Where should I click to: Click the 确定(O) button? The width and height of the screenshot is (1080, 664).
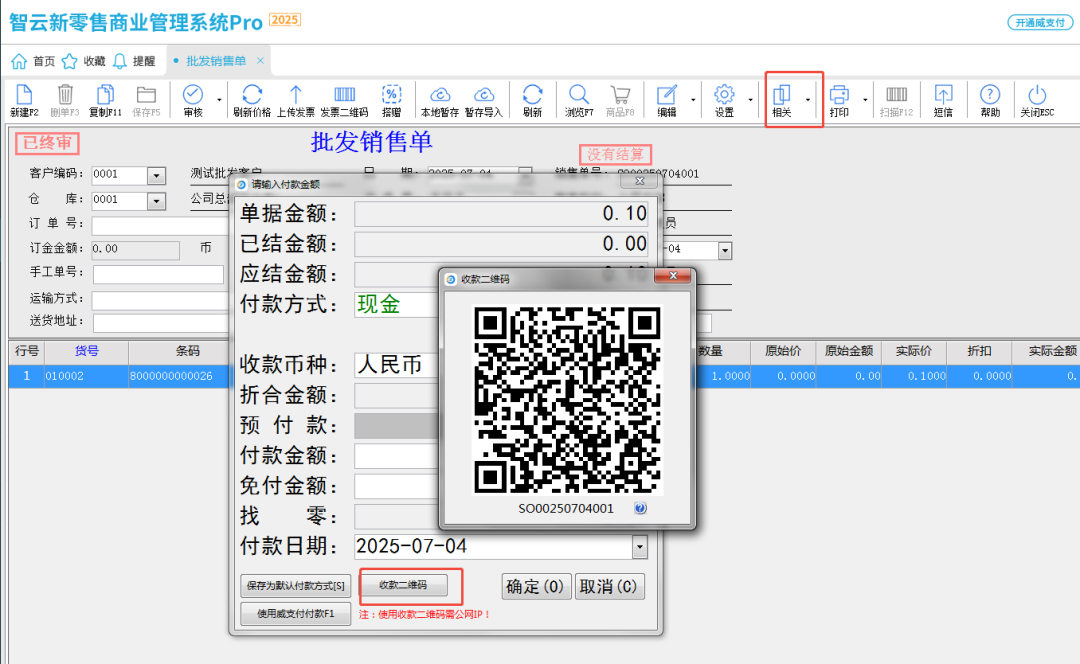pyautogui.click(x=536, y=587)
